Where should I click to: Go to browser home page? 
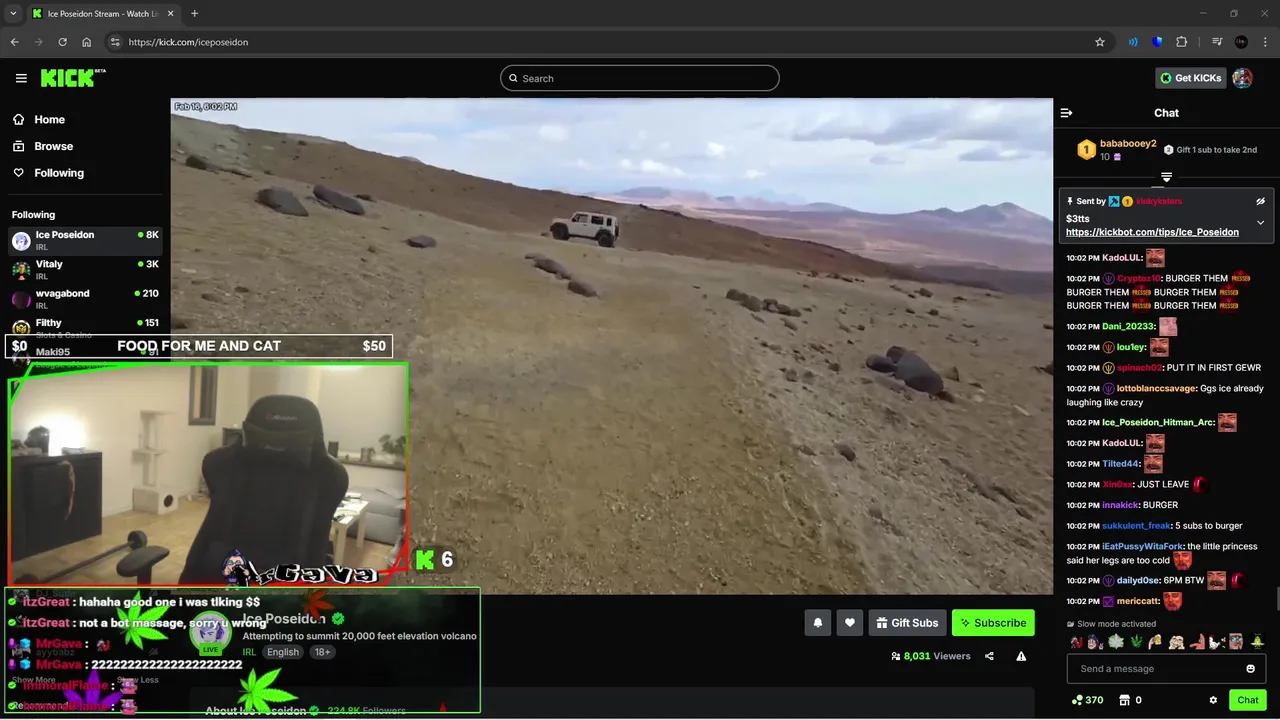[87, 42]
